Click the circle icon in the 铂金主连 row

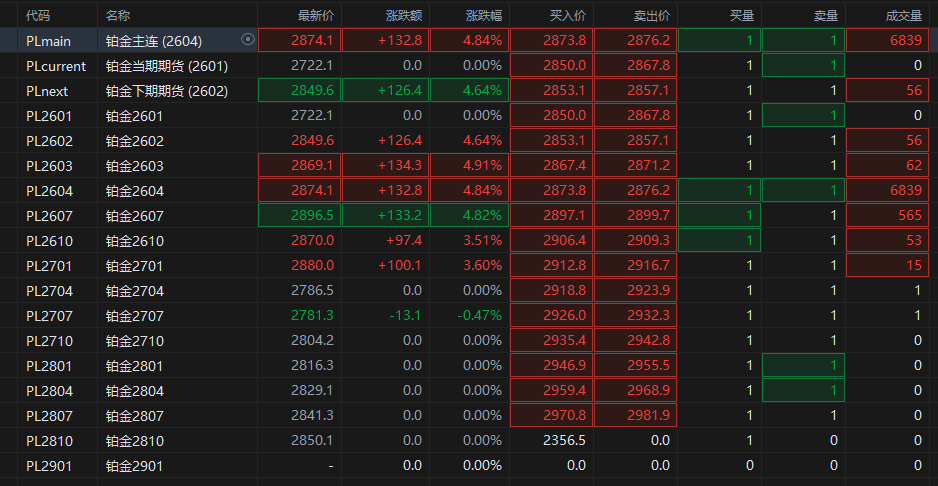click(x=248, y=40)
